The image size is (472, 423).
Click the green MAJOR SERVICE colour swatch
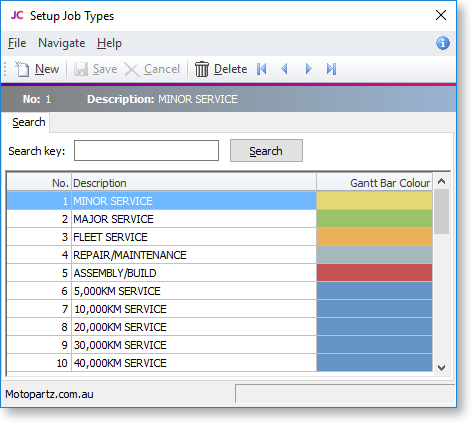click(x=374, y=219)
